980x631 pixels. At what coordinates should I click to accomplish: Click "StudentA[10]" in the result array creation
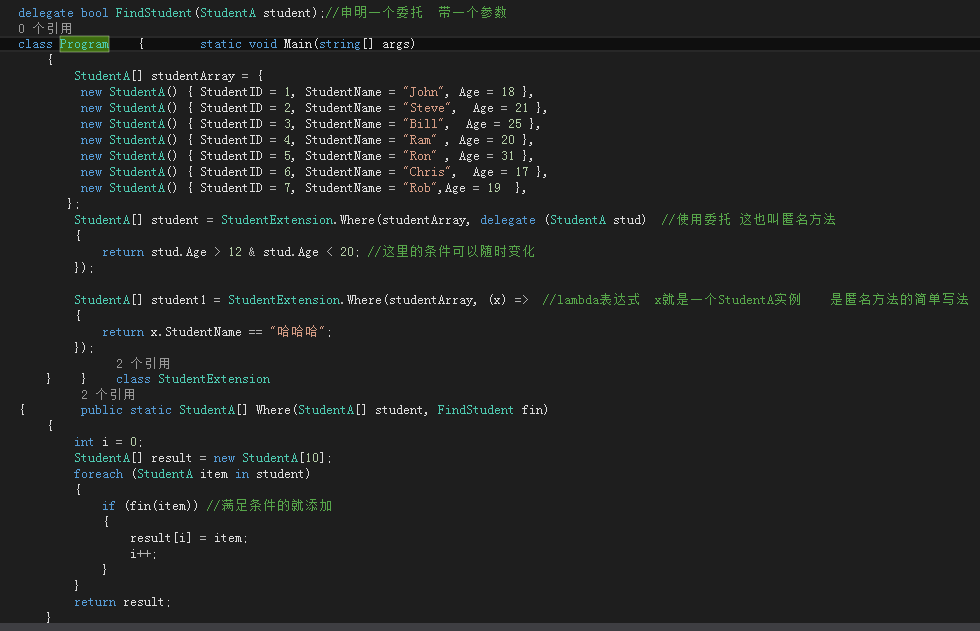point(283,458)
